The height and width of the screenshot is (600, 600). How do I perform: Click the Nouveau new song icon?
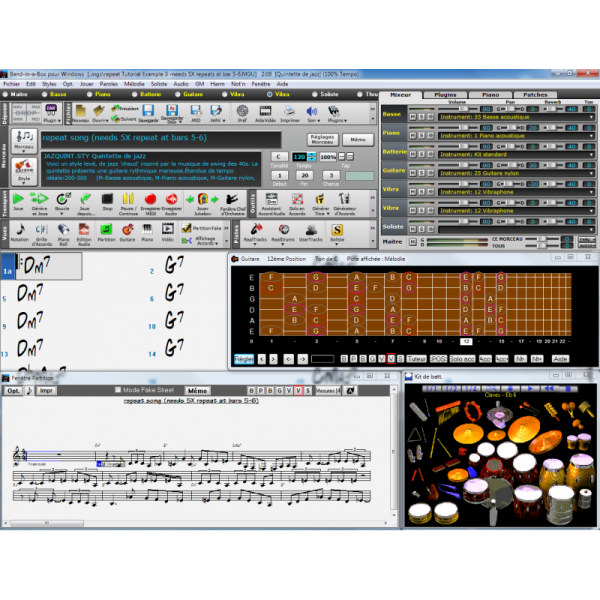coord(80,111)
